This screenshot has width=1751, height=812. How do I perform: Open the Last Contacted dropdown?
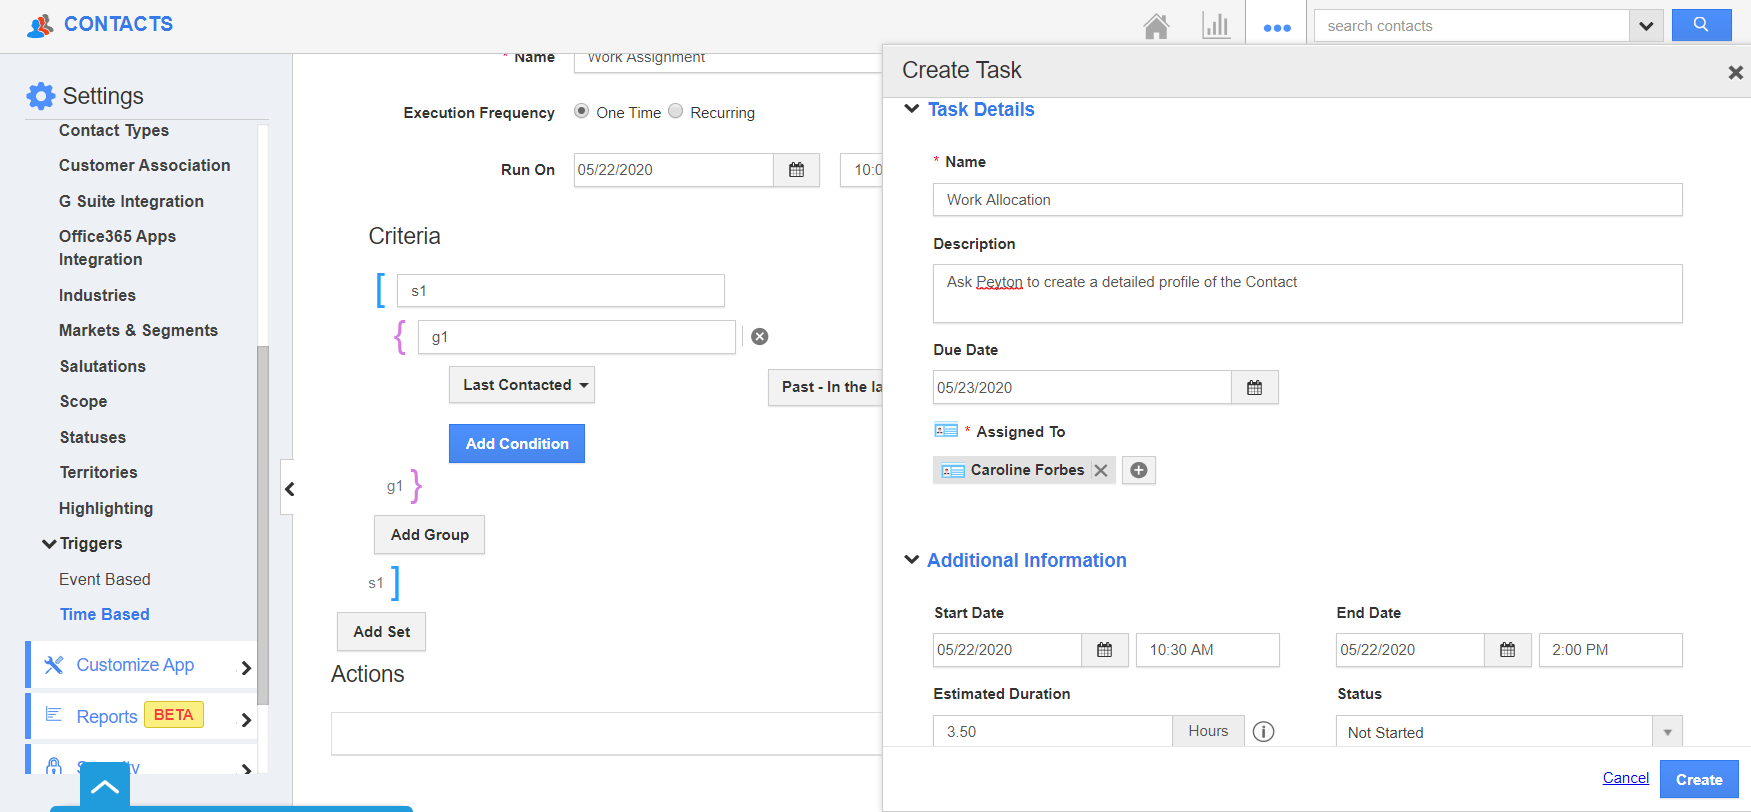522,385
